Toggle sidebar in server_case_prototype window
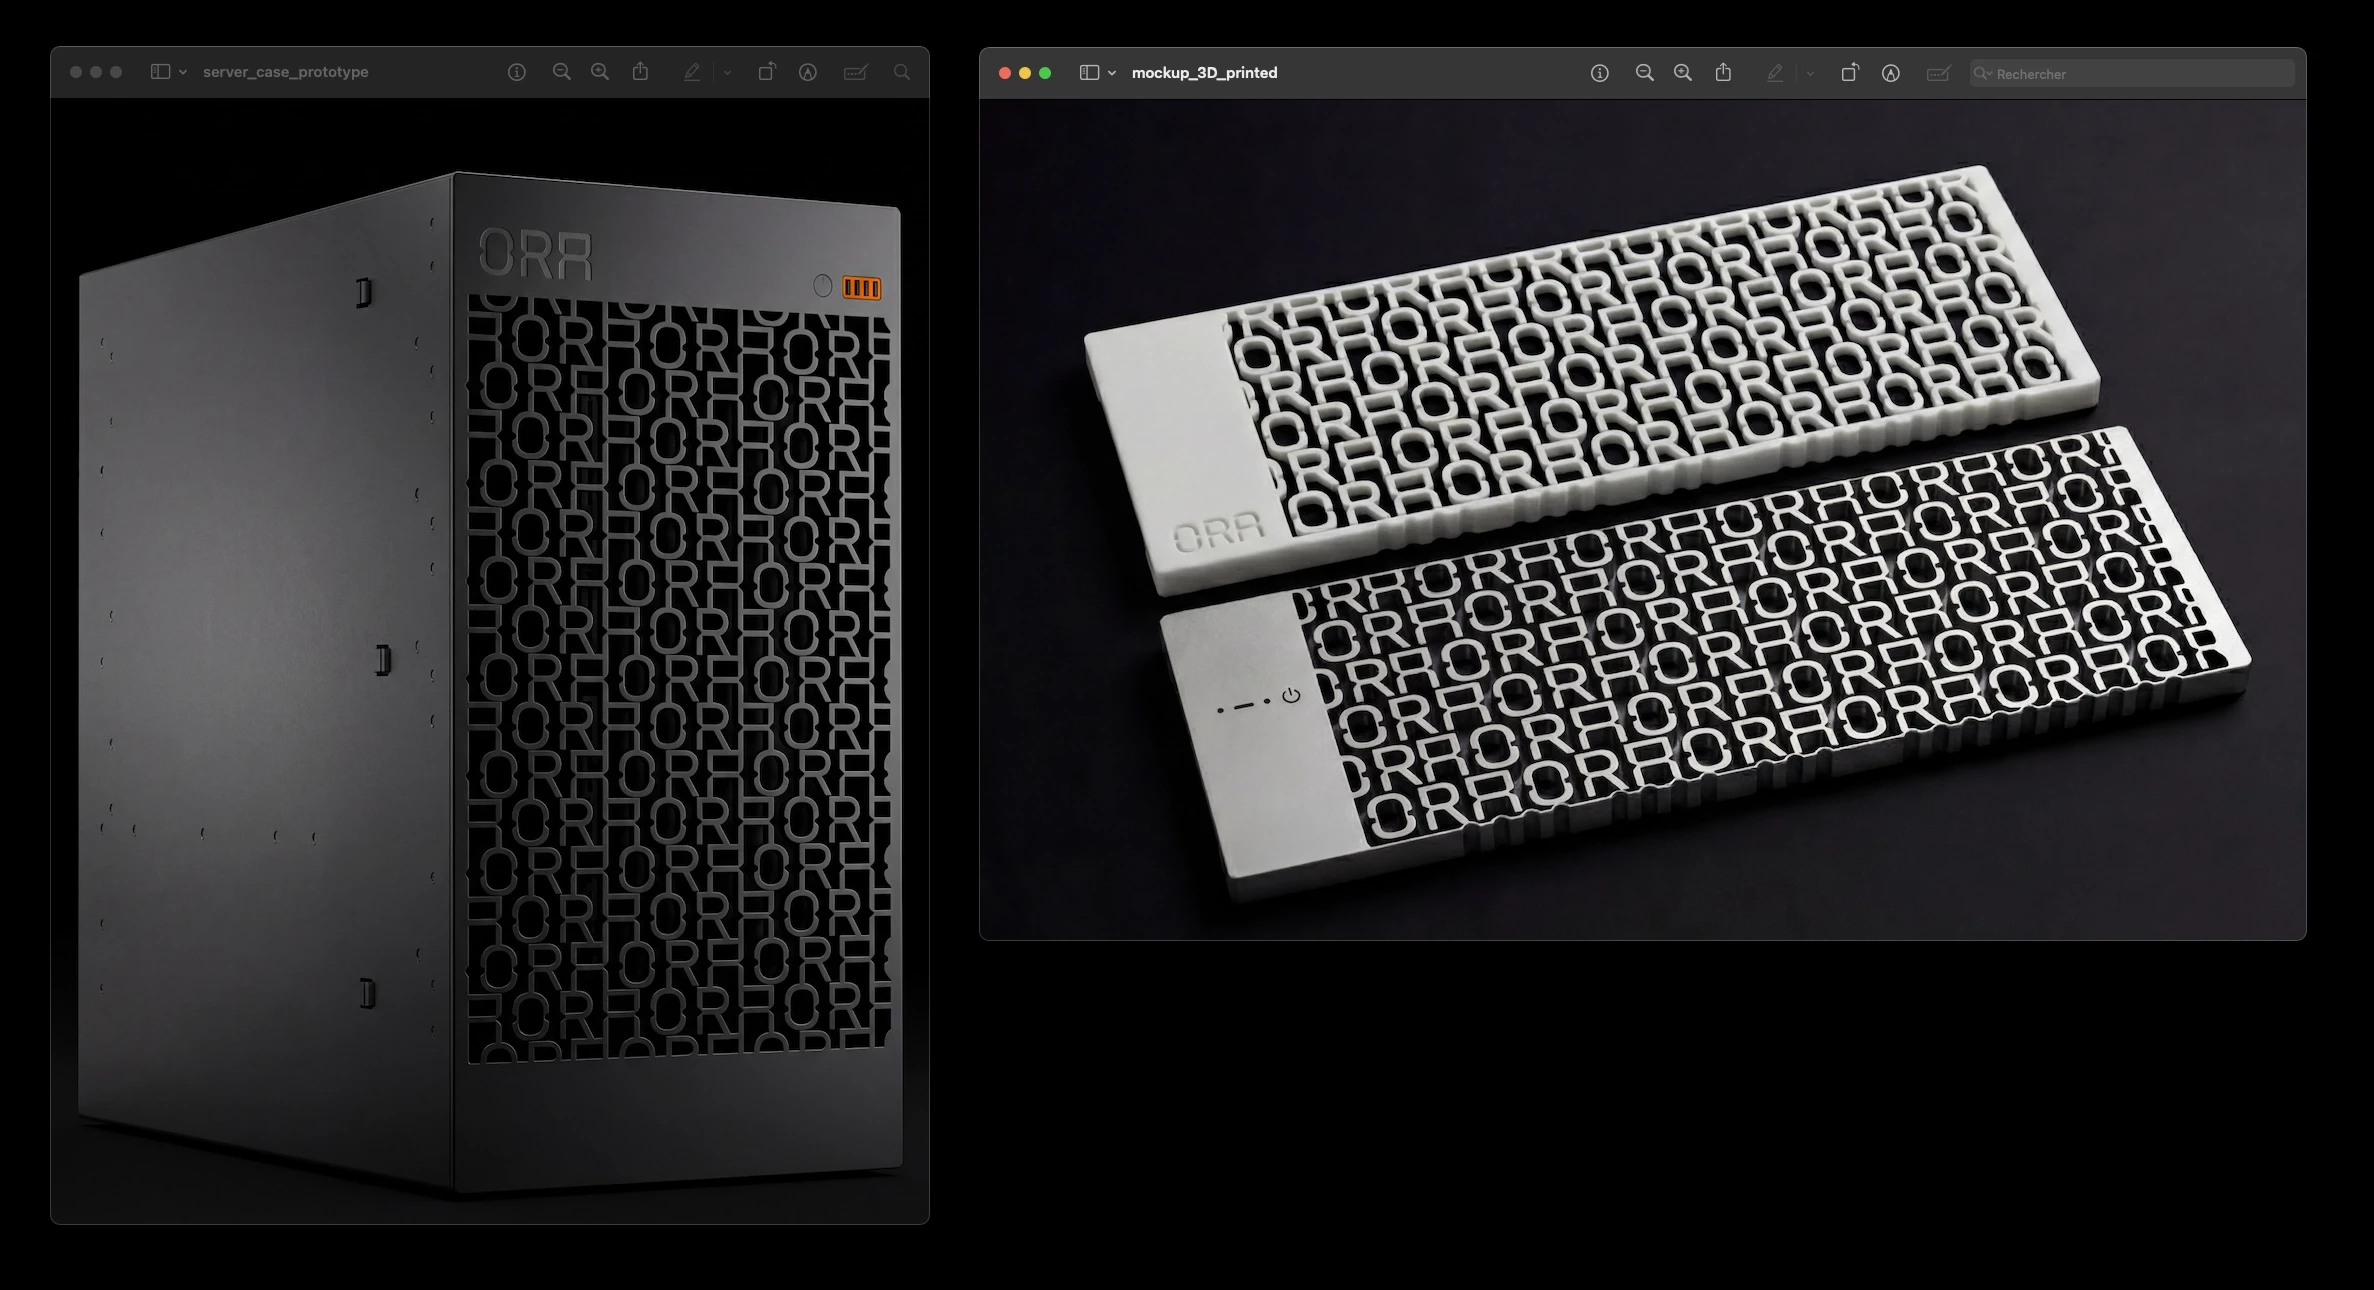Image resolution: width=2374 pixels, height=1290 pixels. (x=160, y=72)
